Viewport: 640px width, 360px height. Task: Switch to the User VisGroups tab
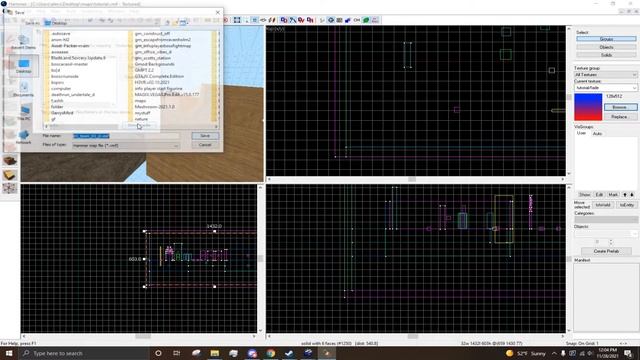click(581, 133)
